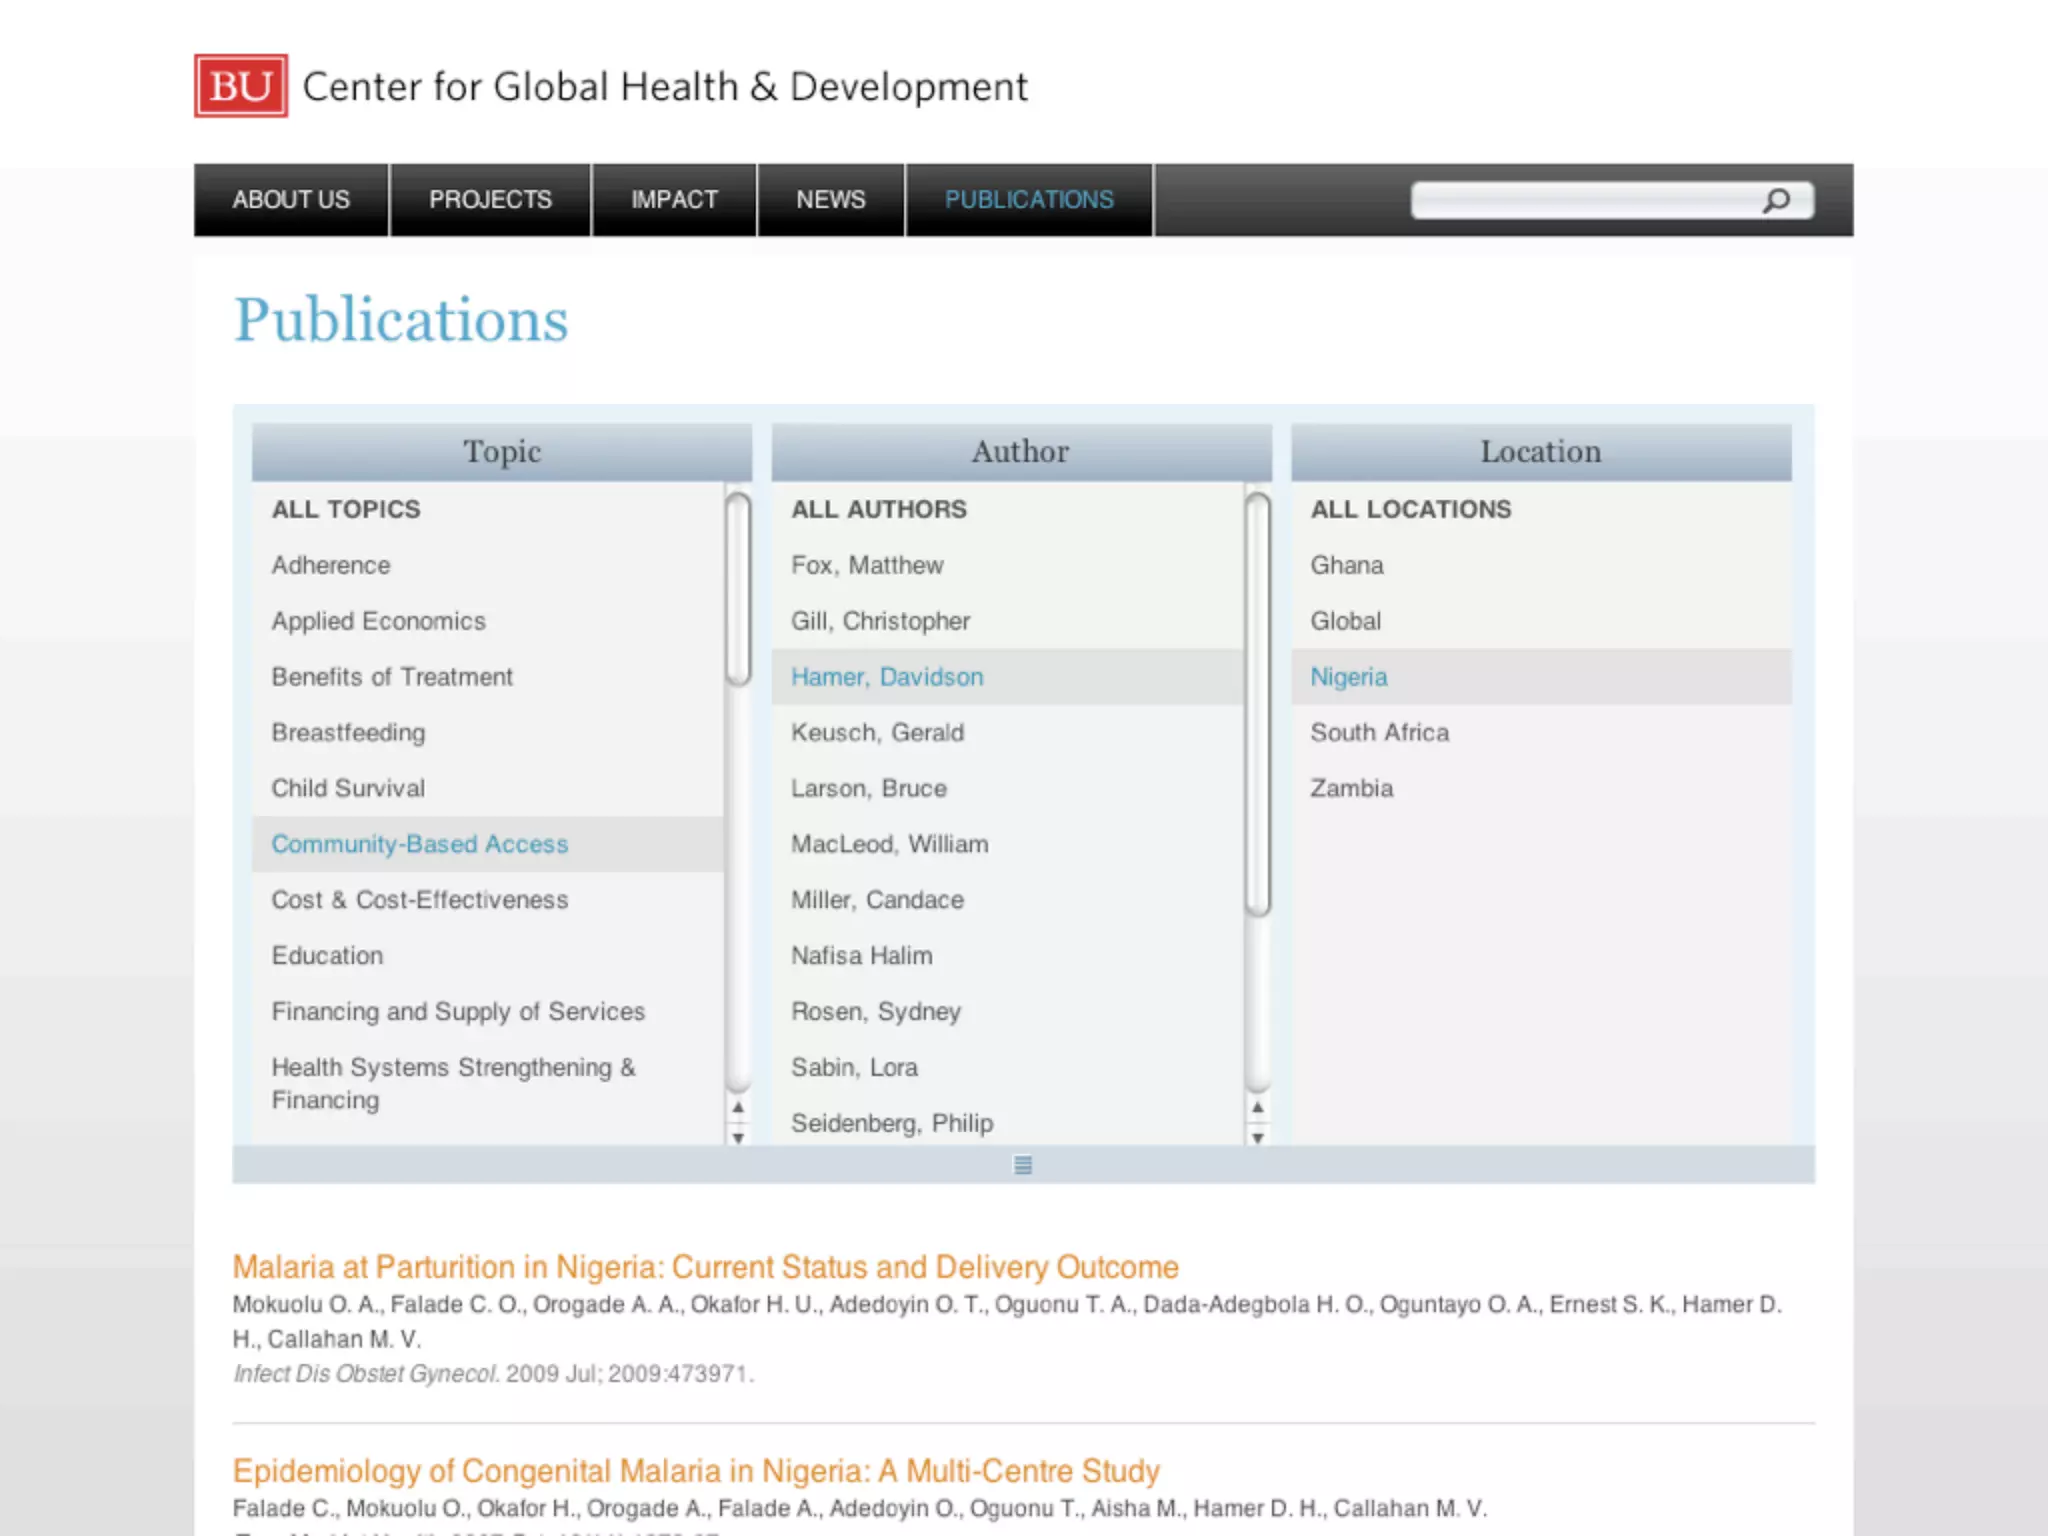The image size is (2048, 1536).
Task: Click the BU logo icon
Action: pos(241,86)
